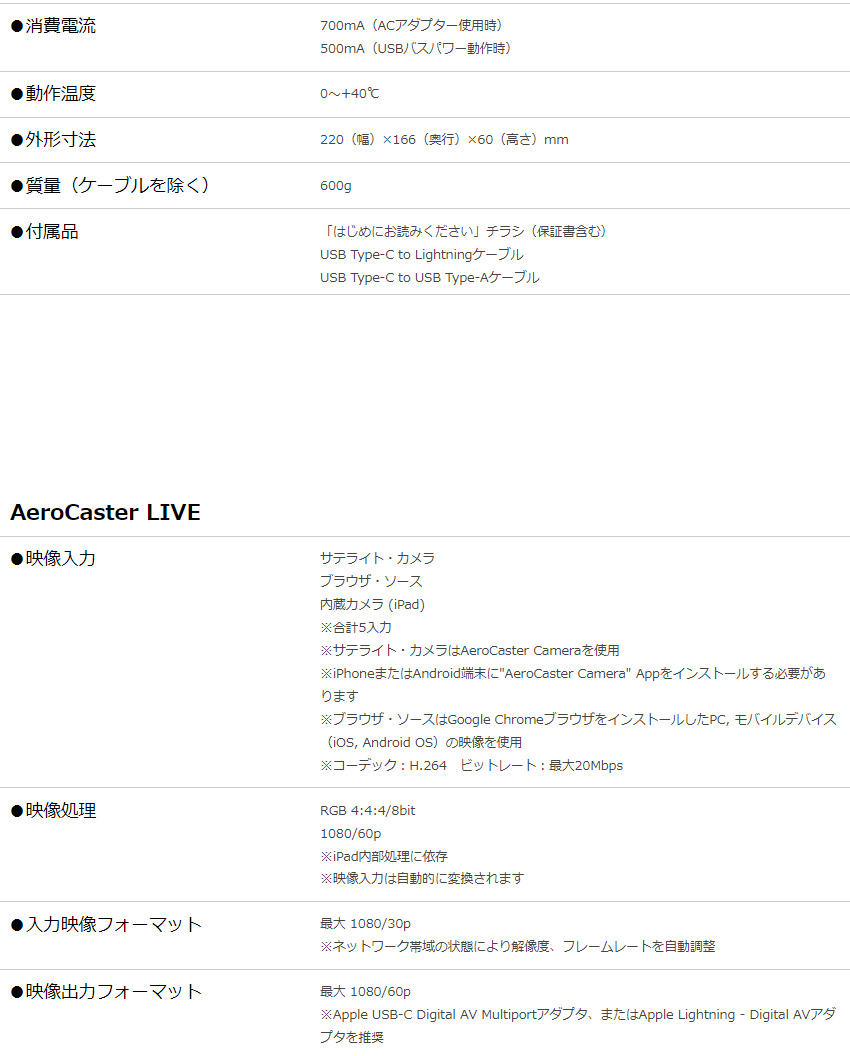Click the ※合計5入力 note
850x1056 pixels.
356,627
